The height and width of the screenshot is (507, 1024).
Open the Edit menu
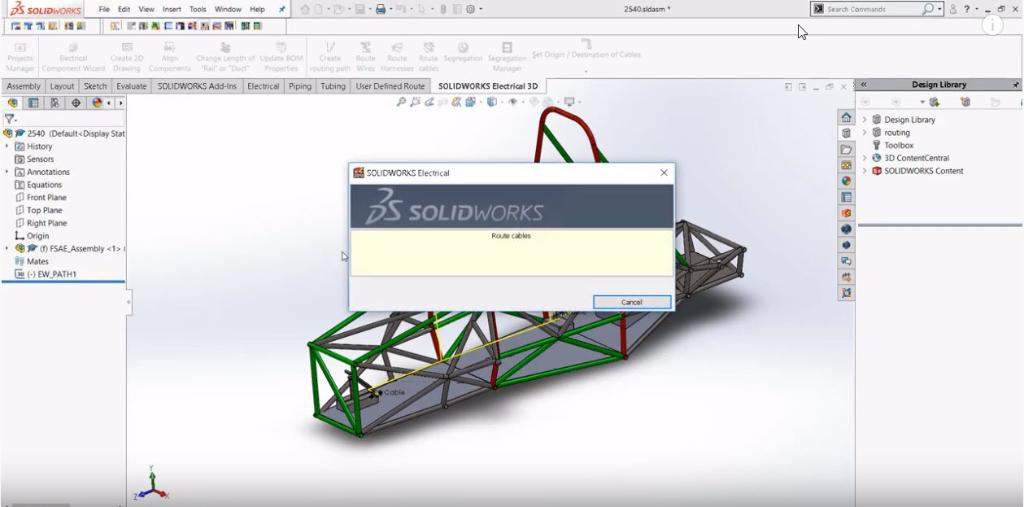click(124, 9)
